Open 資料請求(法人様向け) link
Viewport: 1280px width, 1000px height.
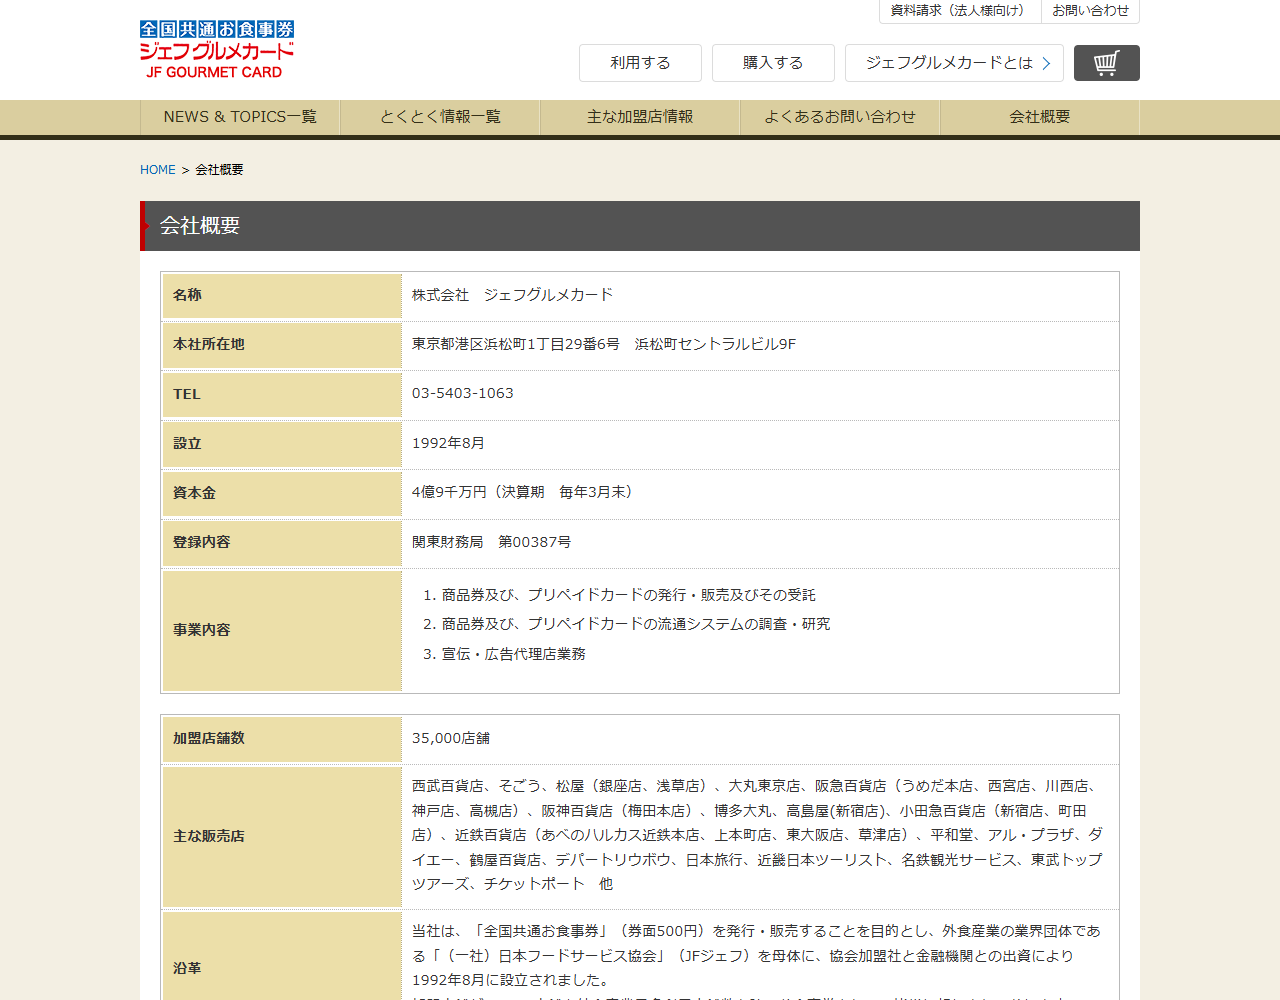click(x=960, y=11)
